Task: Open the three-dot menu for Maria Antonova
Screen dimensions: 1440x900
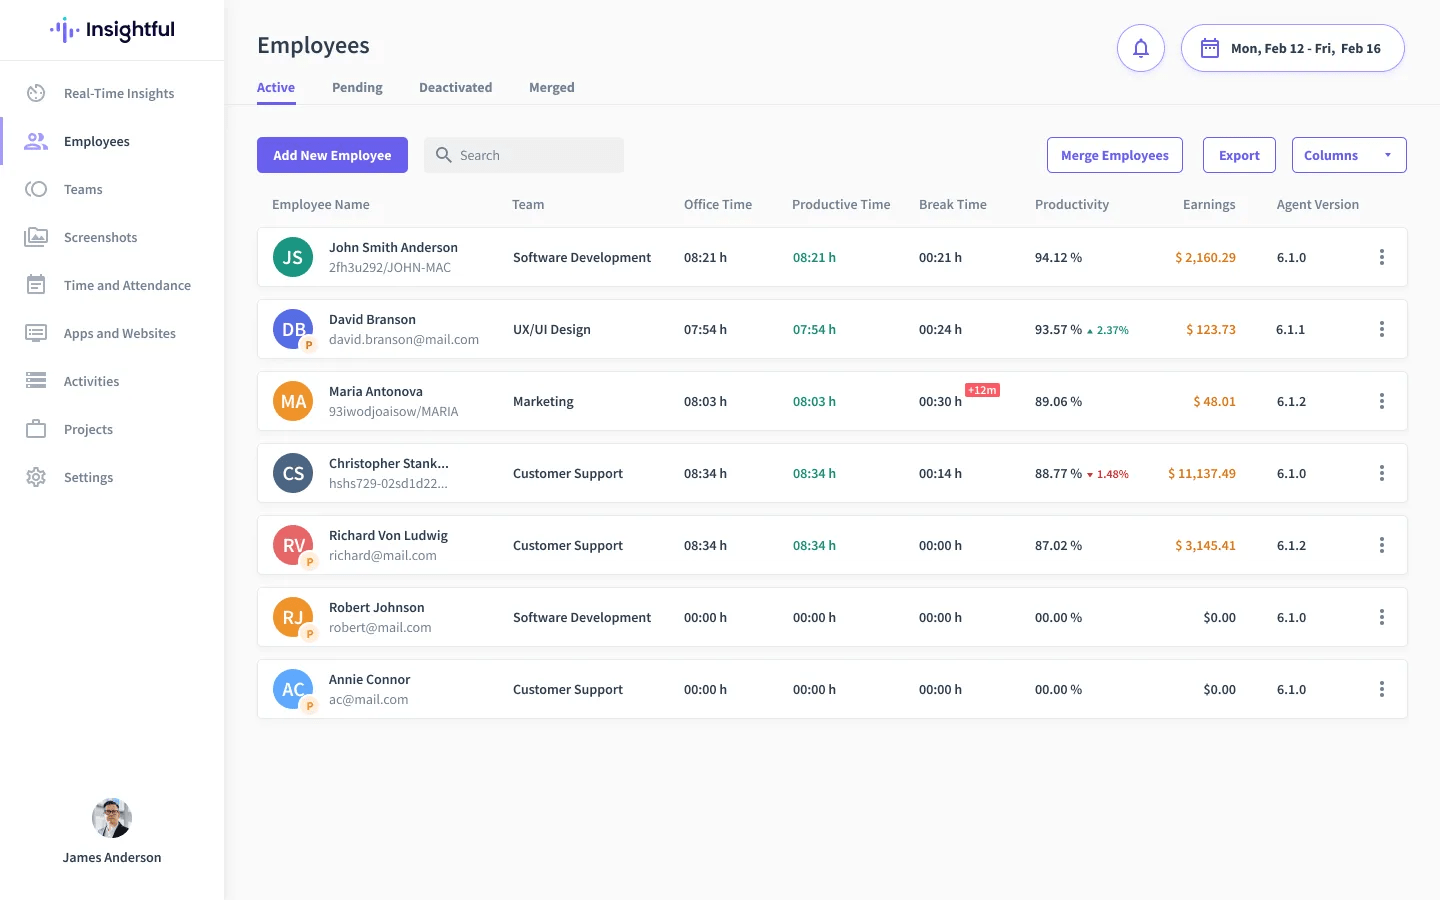Action: click(x=1382, y=401)
